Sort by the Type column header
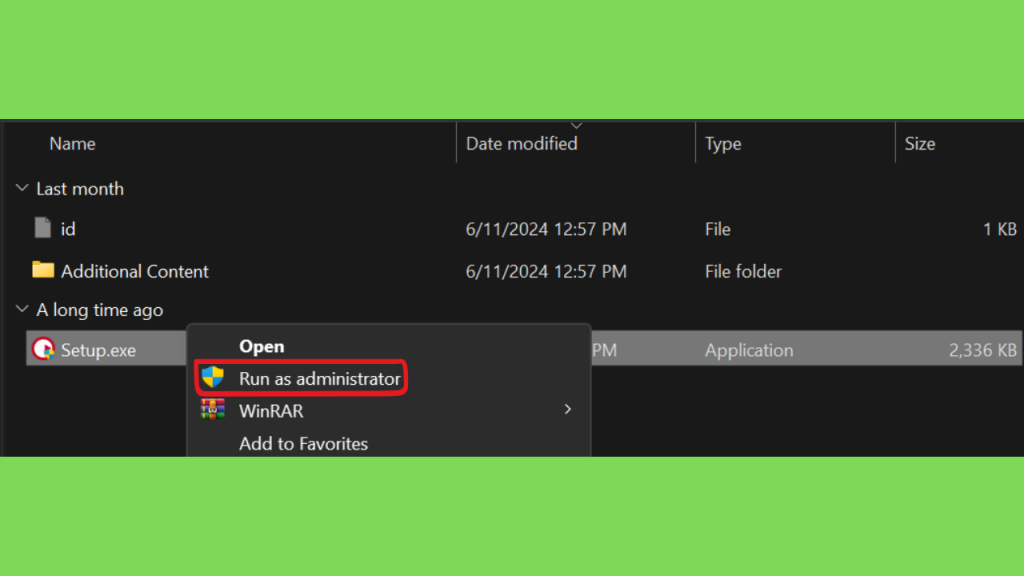 (723, 144)
